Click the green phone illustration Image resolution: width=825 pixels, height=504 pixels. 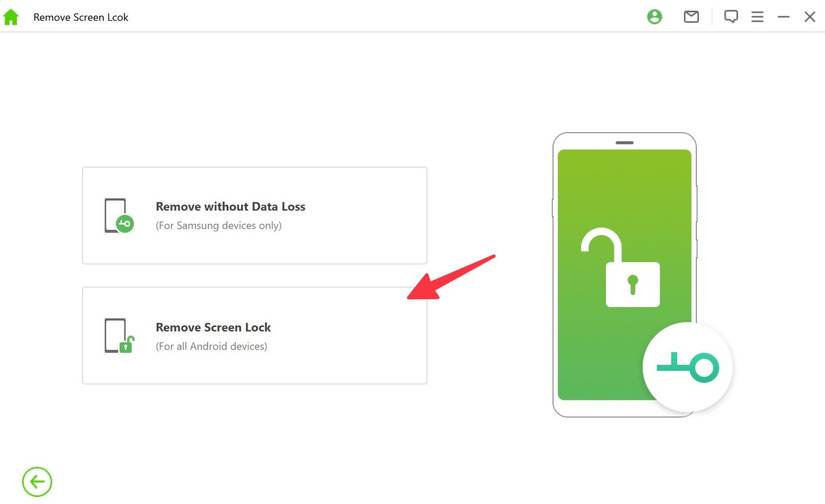[625, 275]
